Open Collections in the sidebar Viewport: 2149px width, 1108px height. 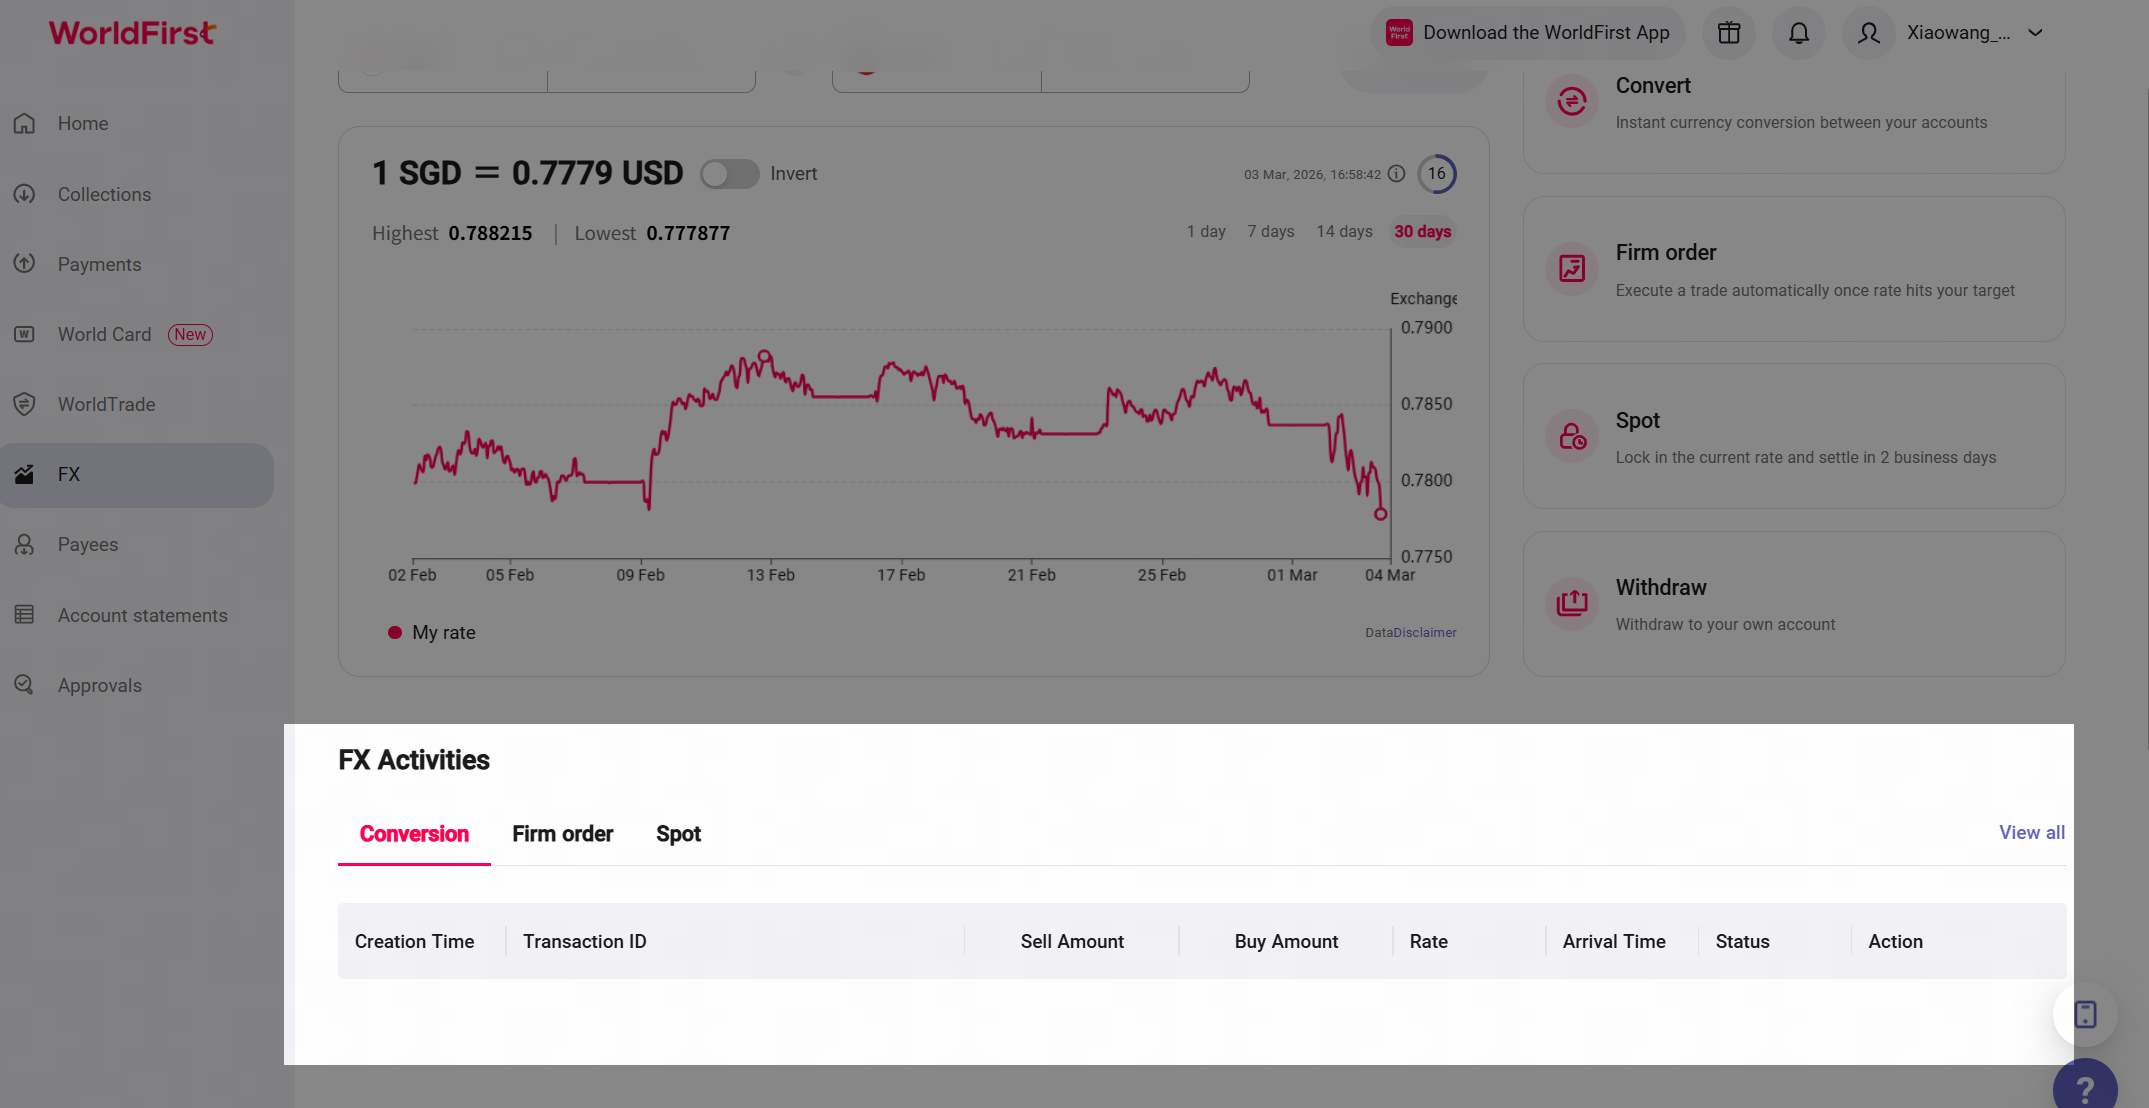coord(104,194)
